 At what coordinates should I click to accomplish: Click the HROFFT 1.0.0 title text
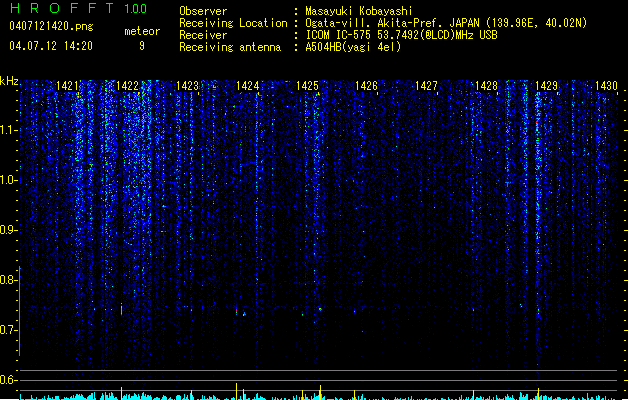(79, 8)
